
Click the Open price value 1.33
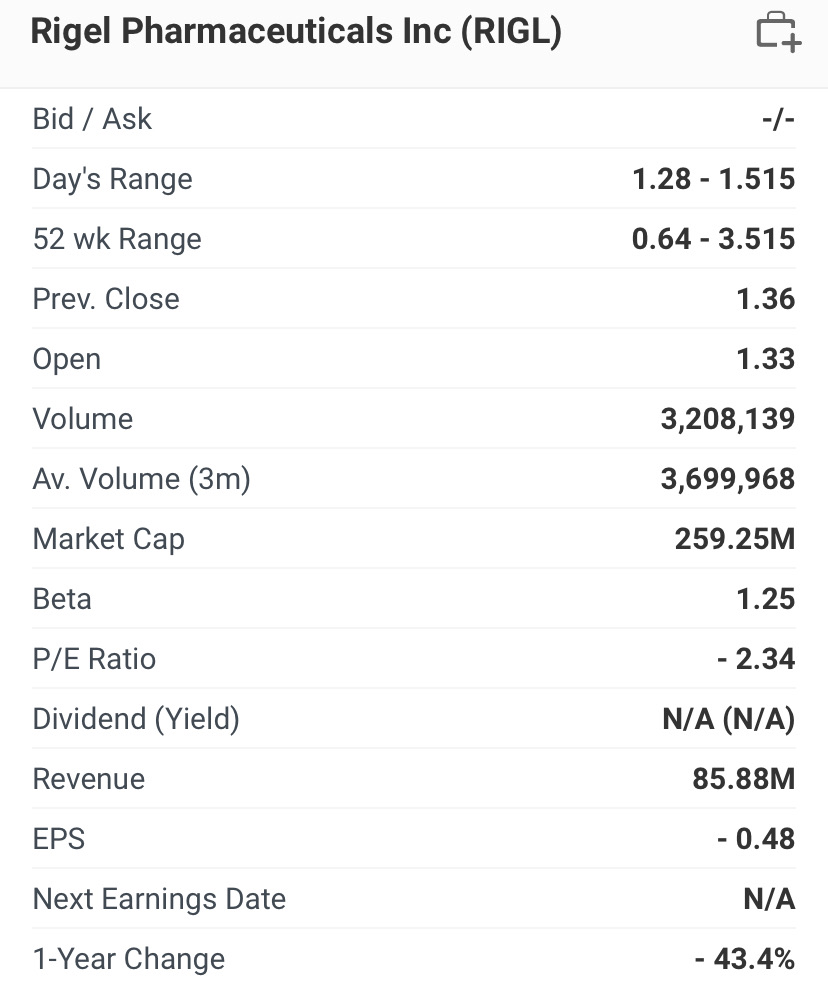coord(765,359)
